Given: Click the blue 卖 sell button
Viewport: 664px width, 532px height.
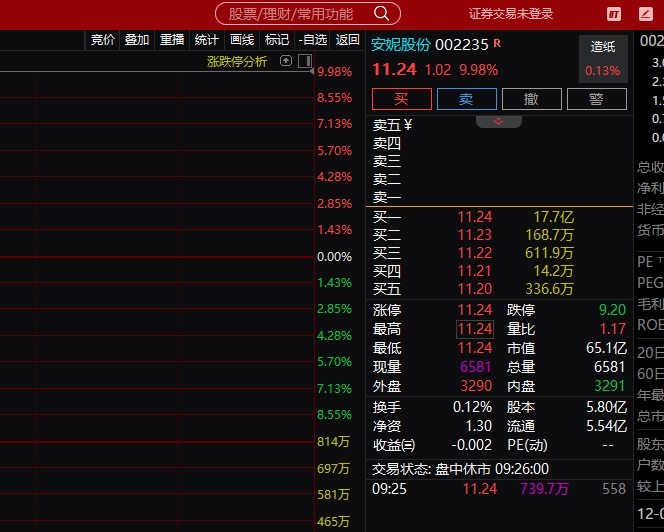Looking at the screenshot, I should 467,99.
